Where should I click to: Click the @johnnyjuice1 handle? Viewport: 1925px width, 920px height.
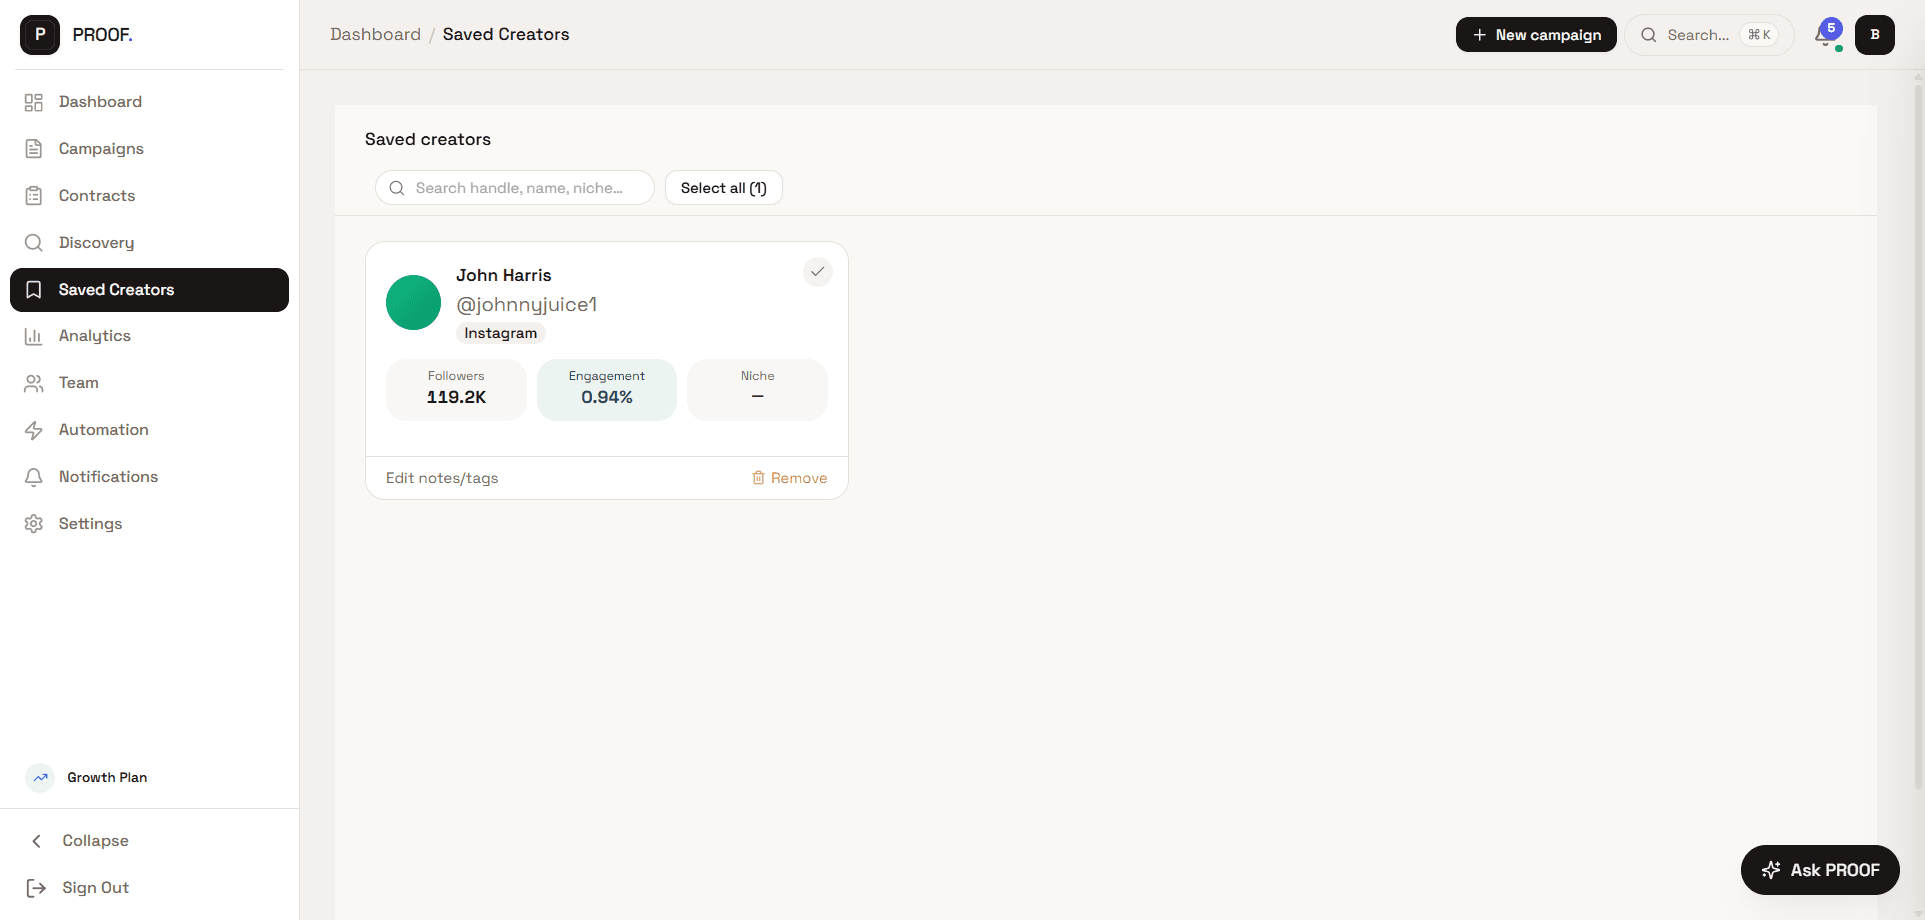pos(526,304)
